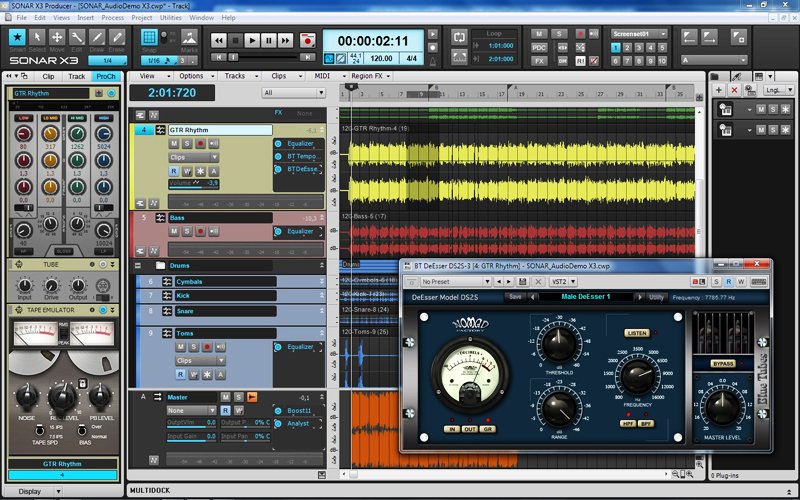Arm GTR Rhythm track for recording

coord(200,144)
